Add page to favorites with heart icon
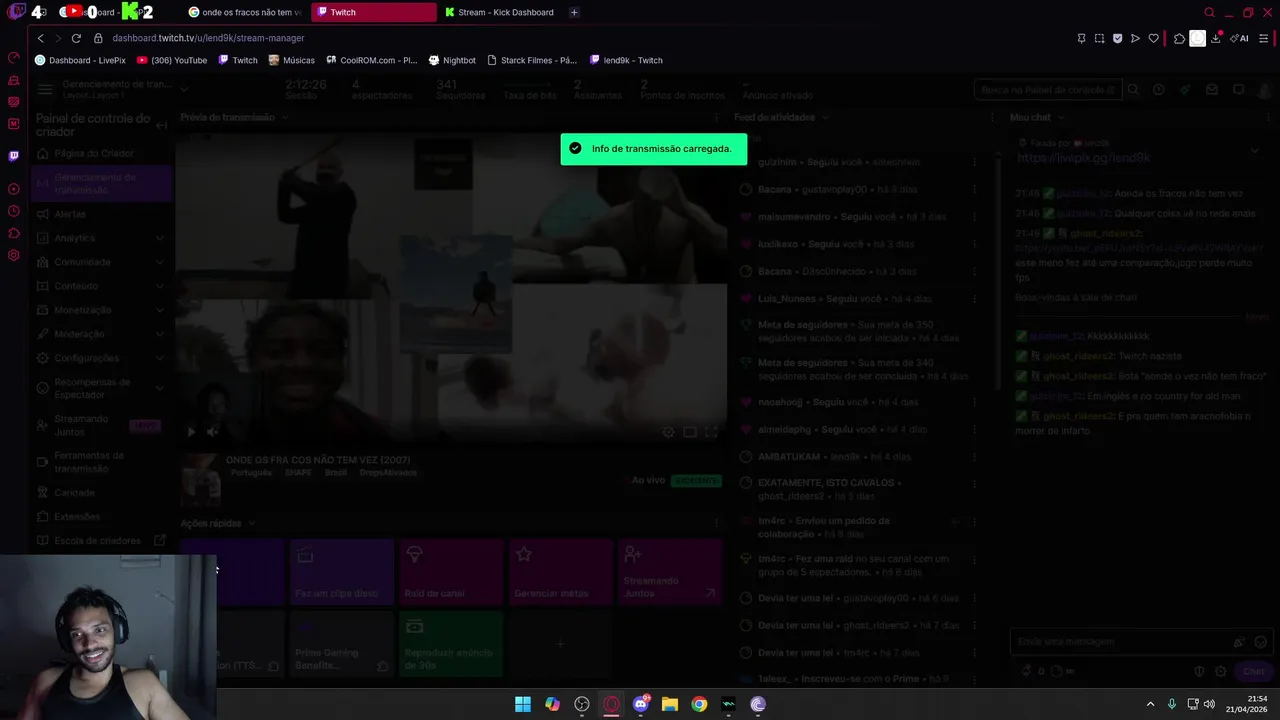Image resolution: width=1280 pixels, height=720 pixels. pyautogui.click(x=1153, y=38)
